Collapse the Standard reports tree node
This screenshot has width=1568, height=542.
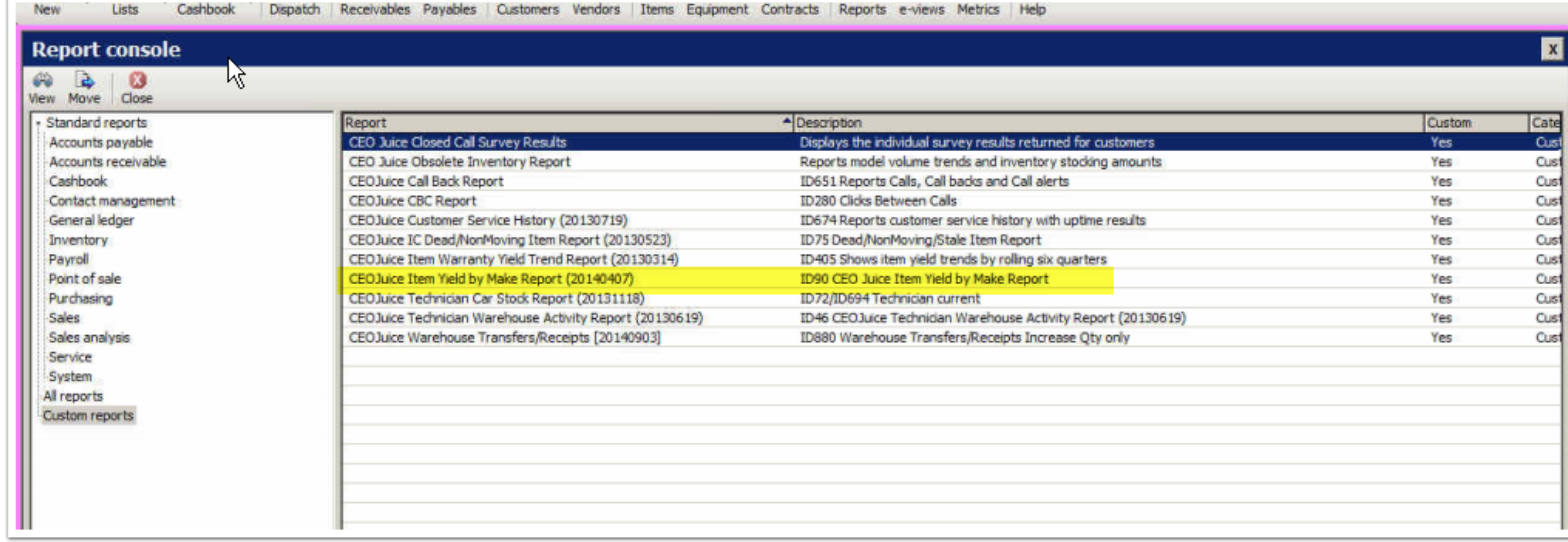pos(38,123)
